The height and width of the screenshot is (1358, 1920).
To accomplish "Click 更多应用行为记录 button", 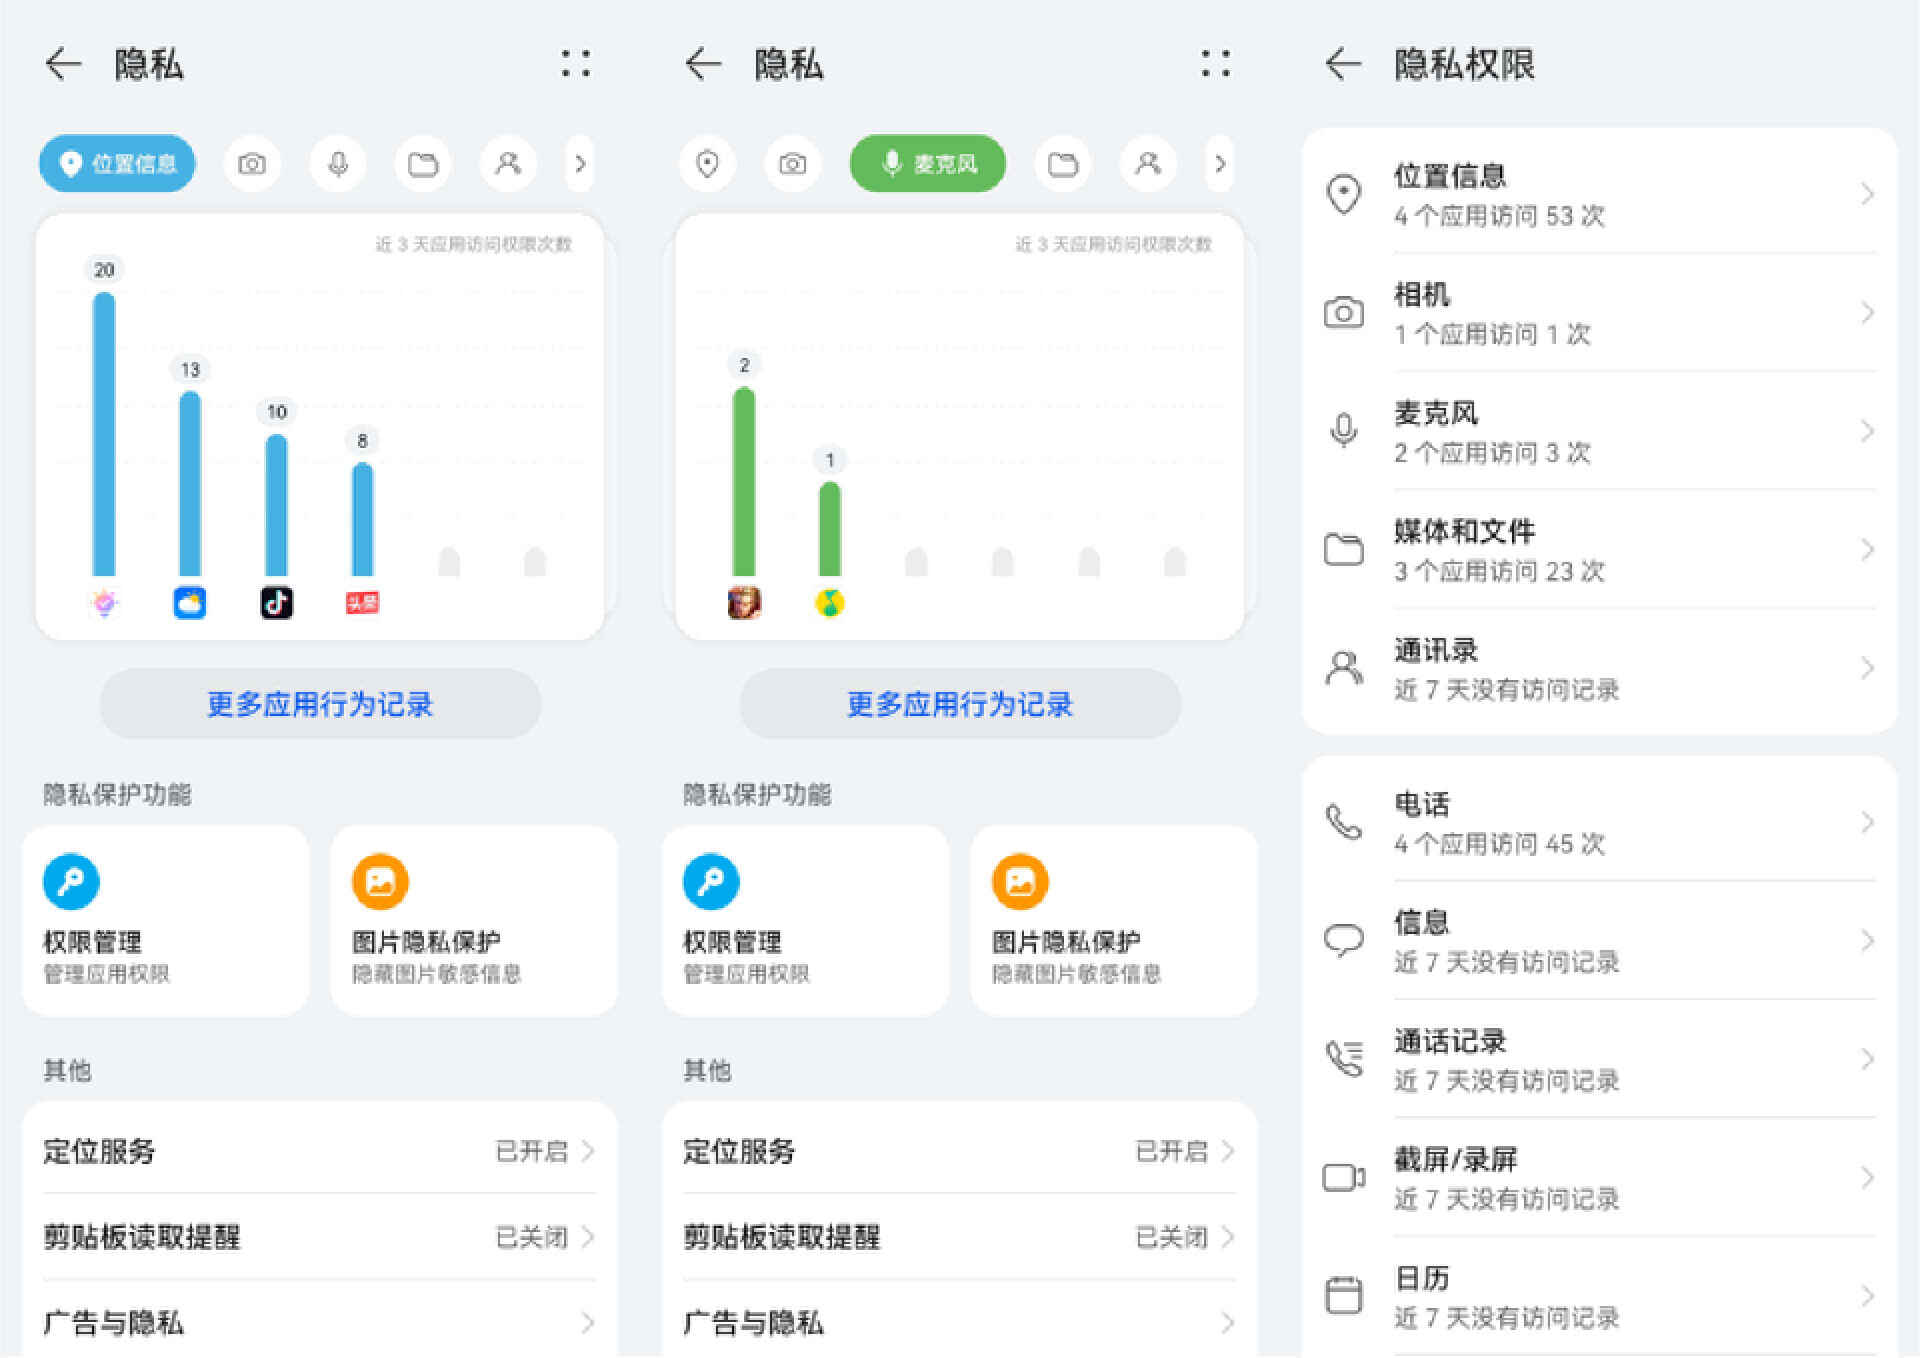I will tap(318, 704).
